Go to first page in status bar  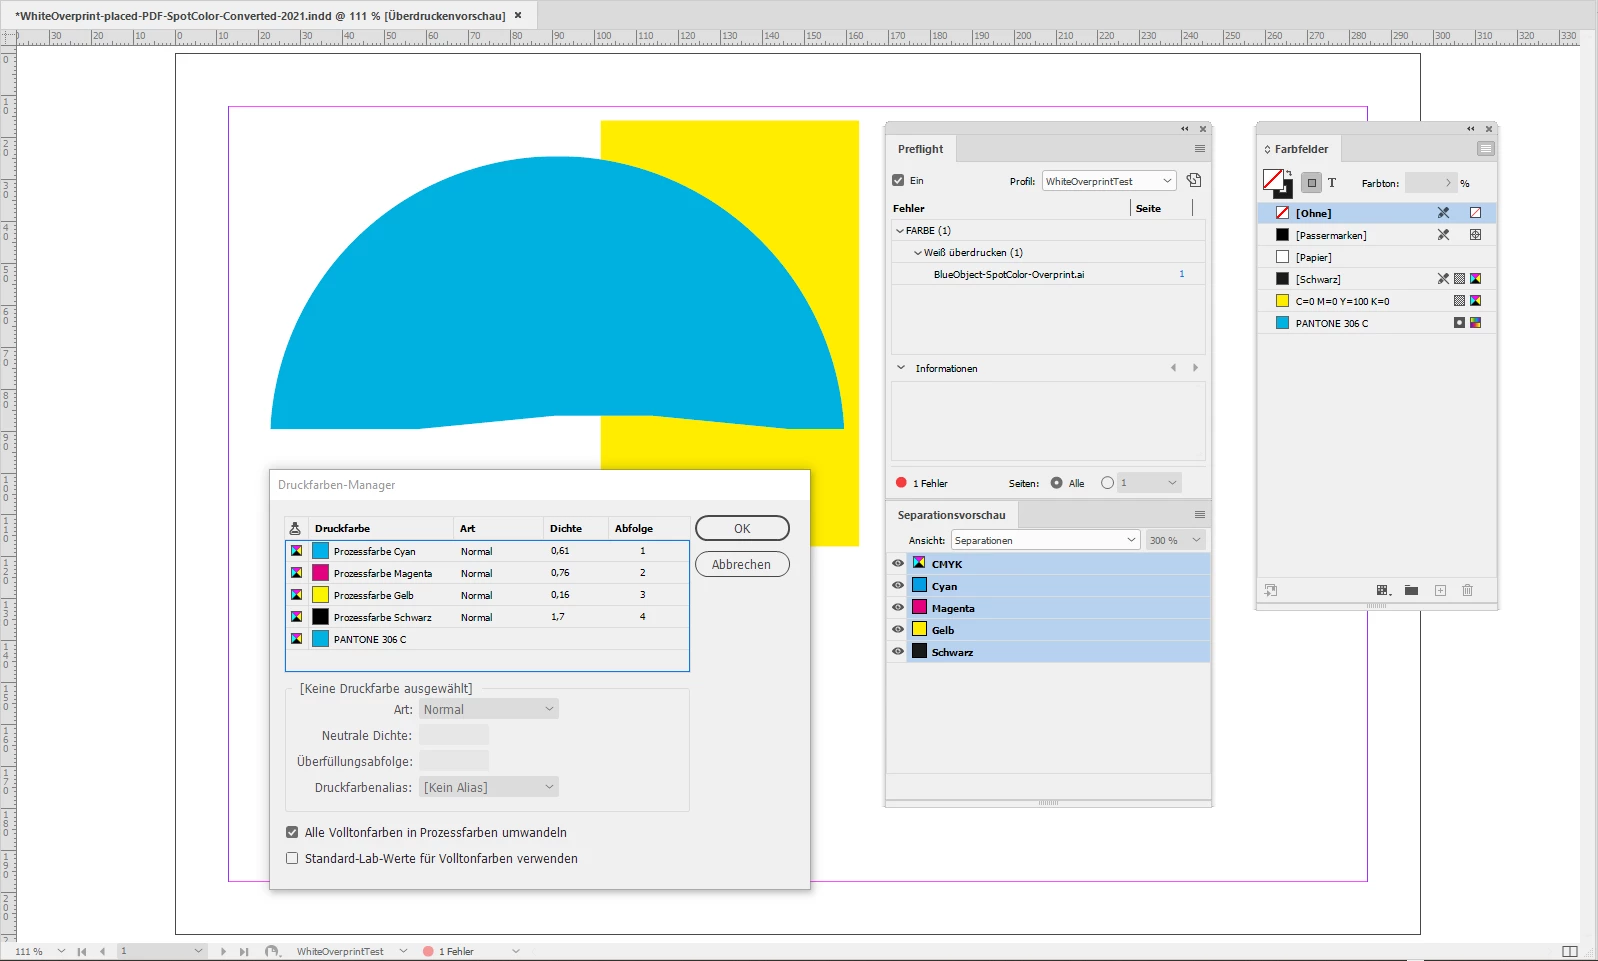82,952
